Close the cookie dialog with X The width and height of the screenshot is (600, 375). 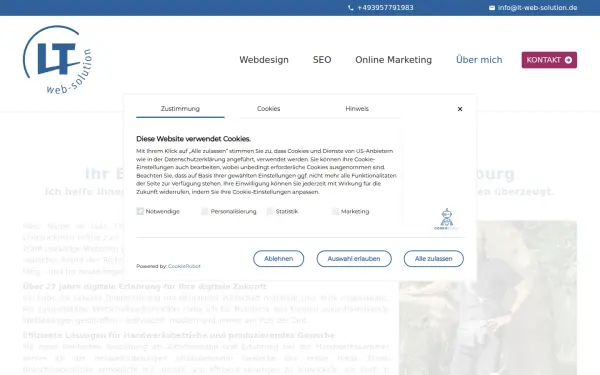click(460, 109)
